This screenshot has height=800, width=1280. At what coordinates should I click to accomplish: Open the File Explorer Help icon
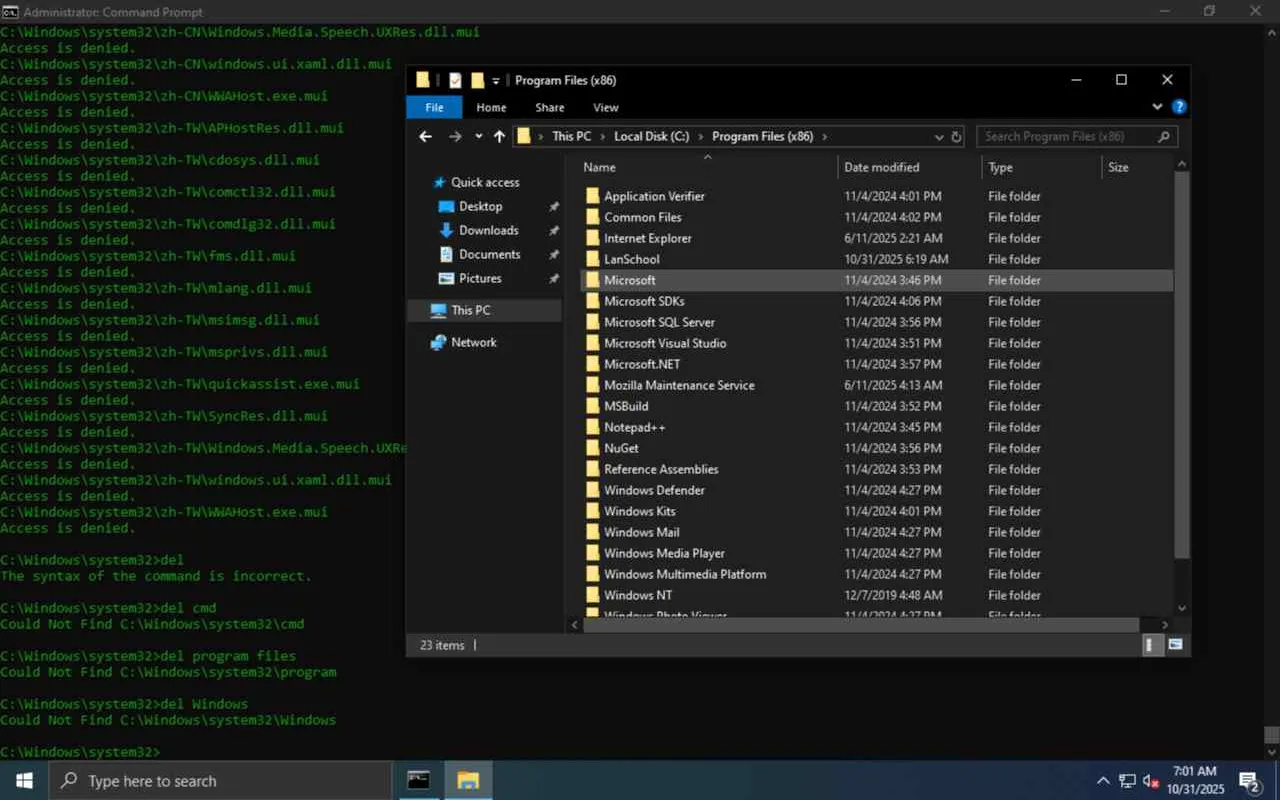pos(1179,107)
